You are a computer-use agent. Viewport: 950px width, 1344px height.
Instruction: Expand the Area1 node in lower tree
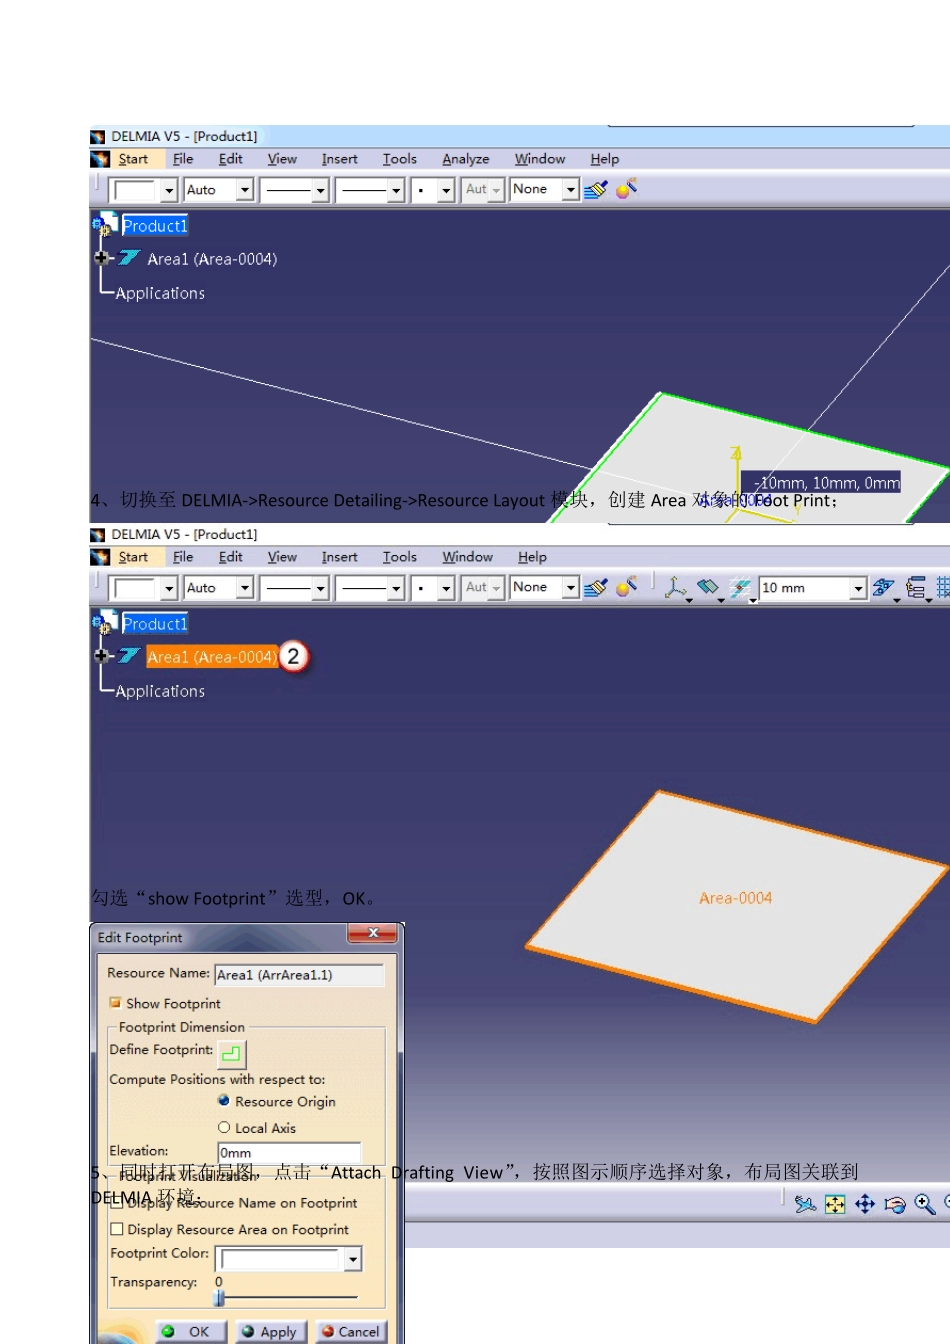(x=100, y=656)
